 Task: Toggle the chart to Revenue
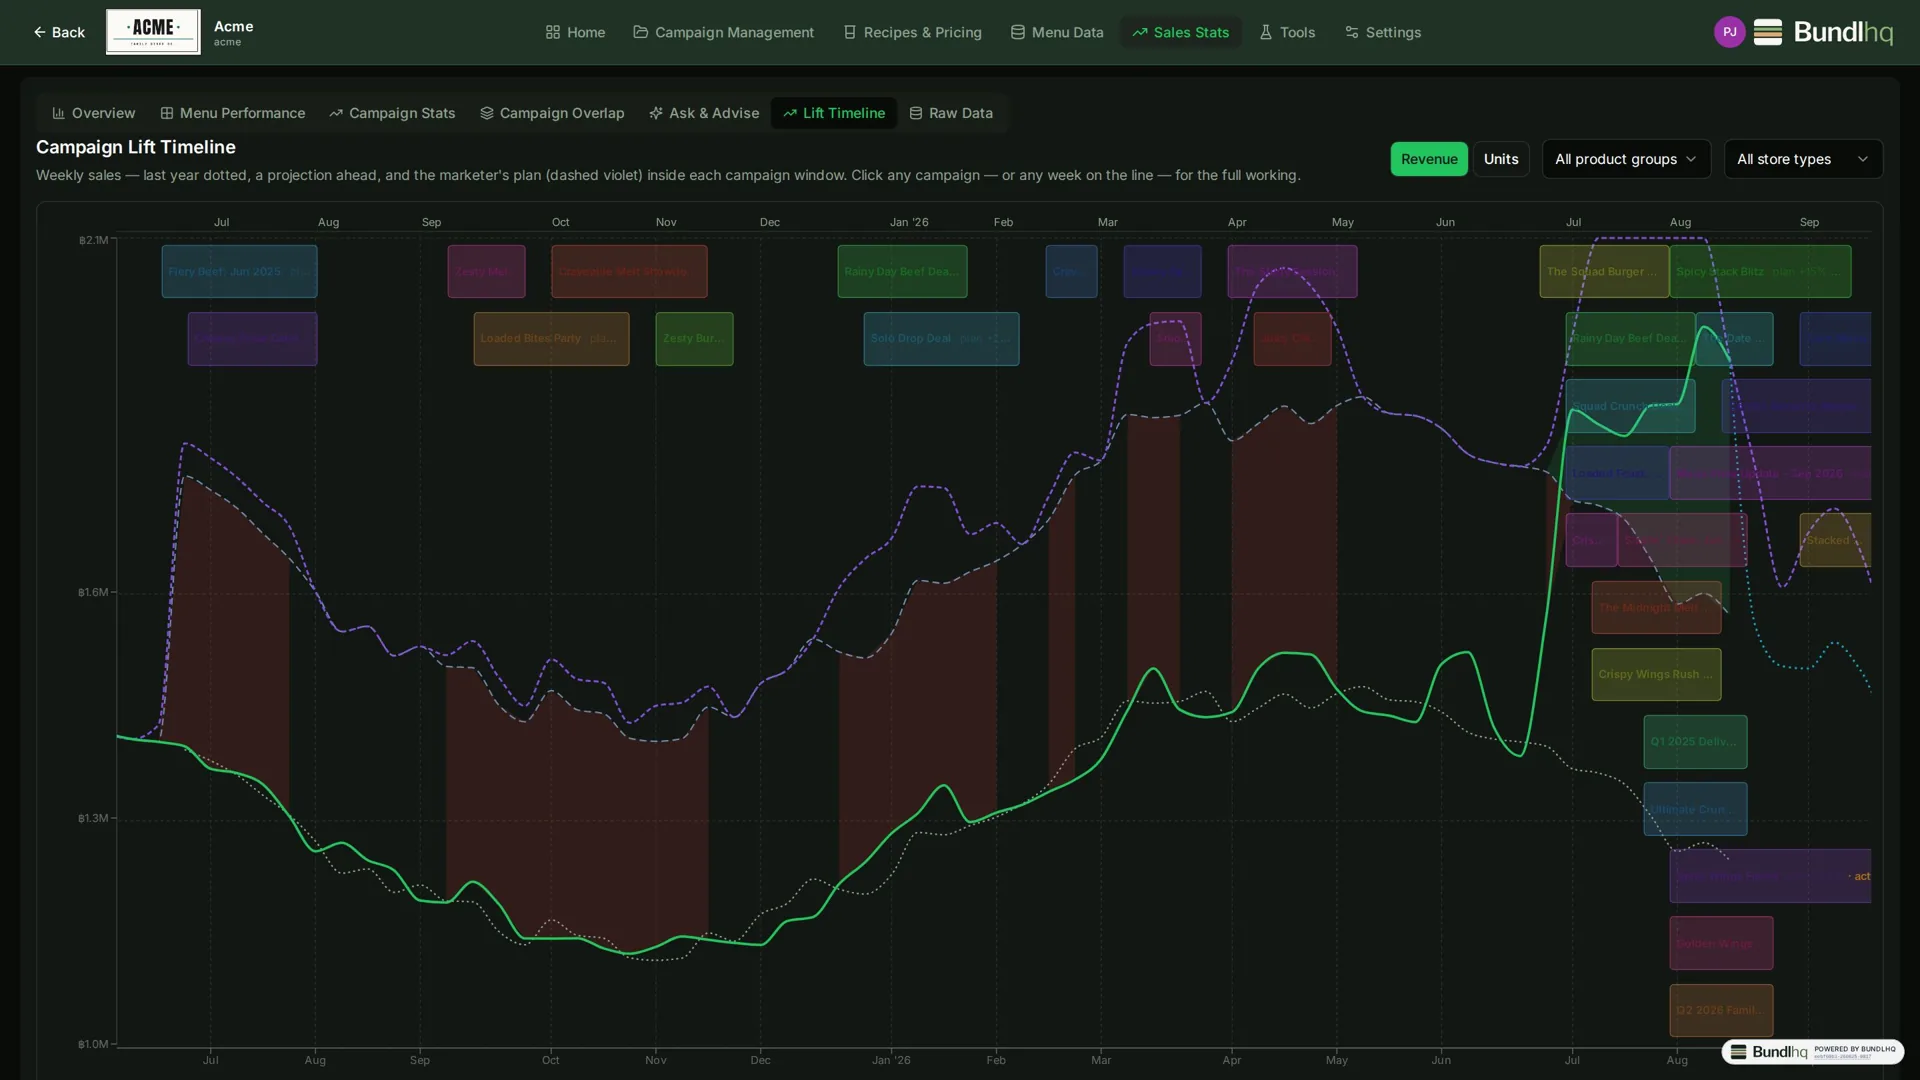(x=1429, y=159)
